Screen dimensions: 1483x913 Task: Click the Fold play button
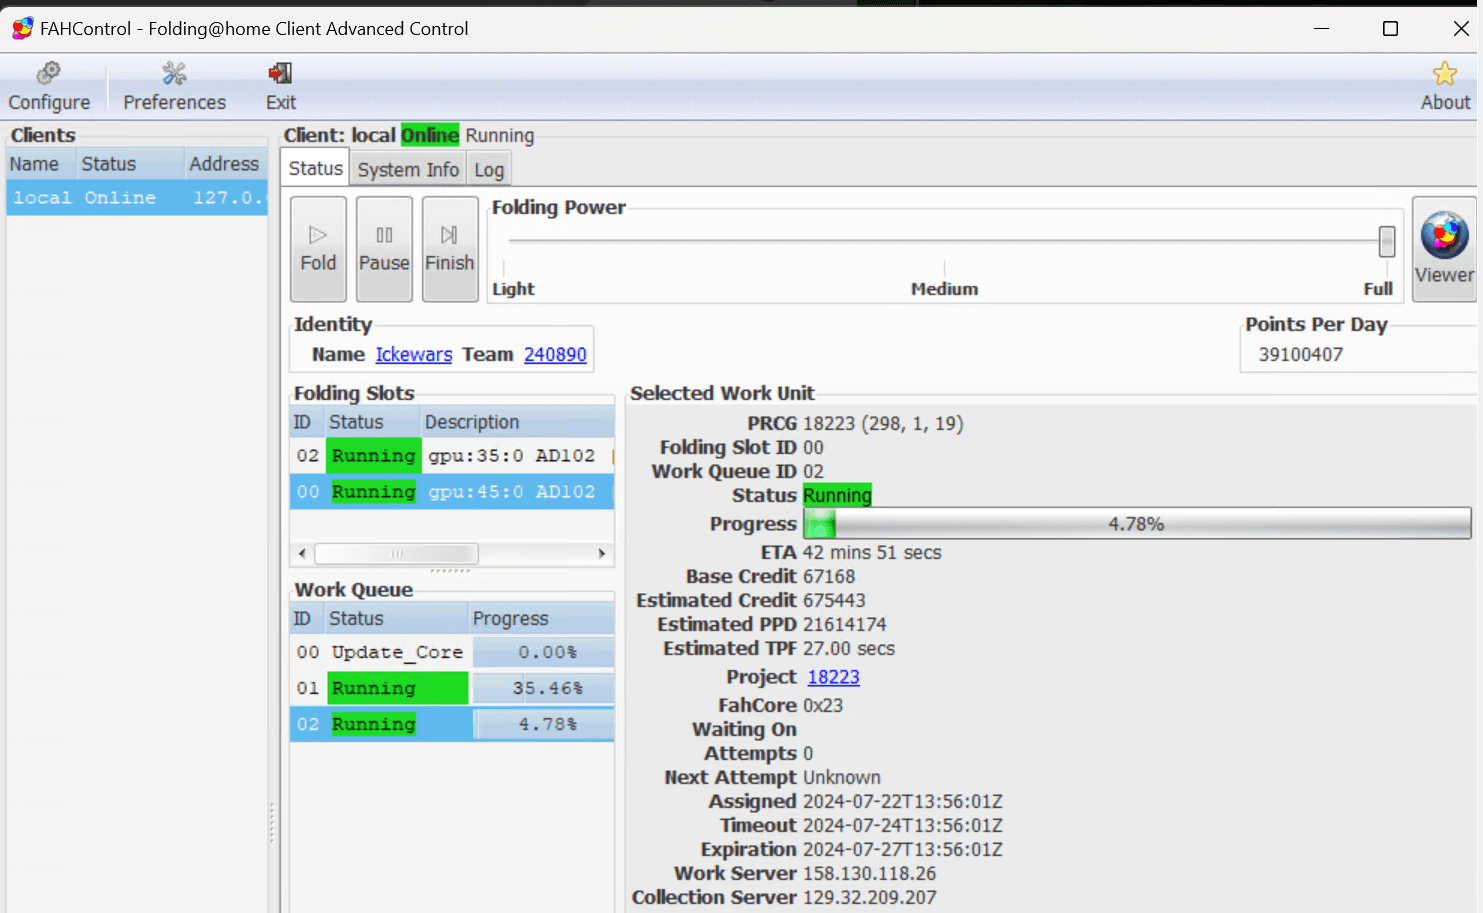click(x=318, y=249)
